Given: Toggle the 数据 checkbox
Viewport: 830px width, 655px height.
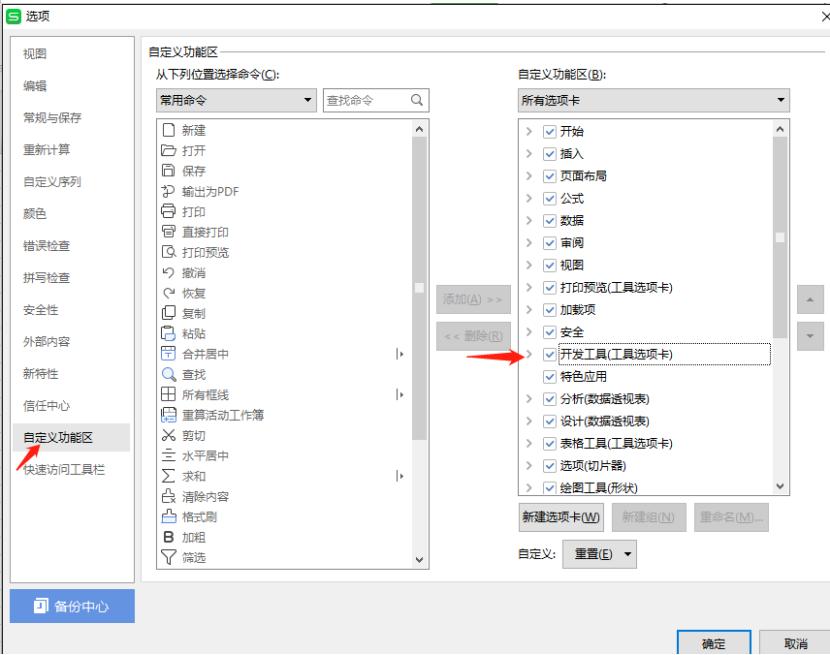Looking at the screenshot, I should pyautogui.click(x=549, y=220).
